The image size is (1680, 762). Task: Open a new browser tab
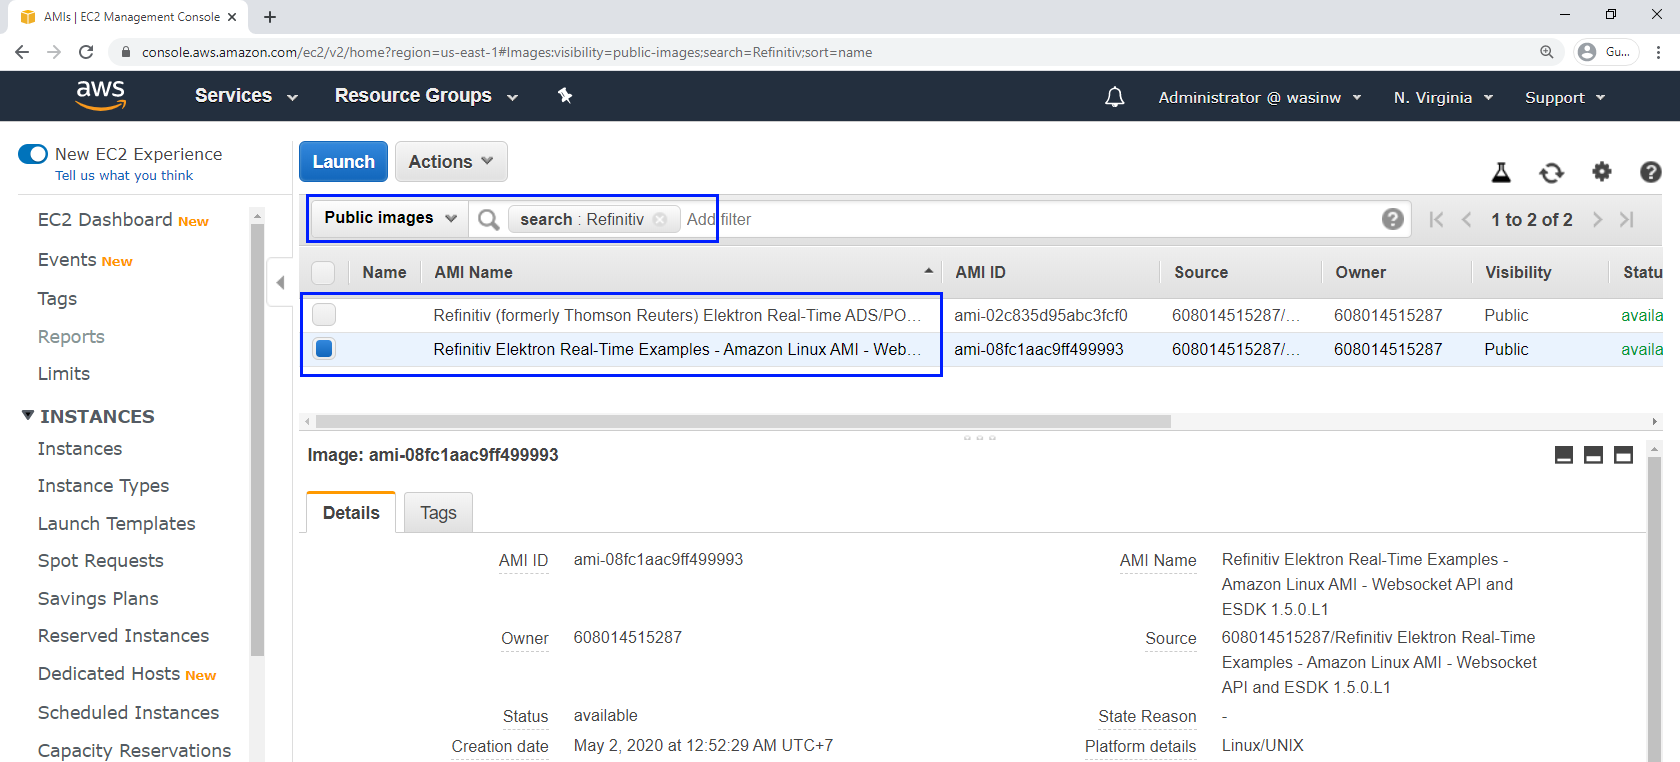(x=270, y=17)
